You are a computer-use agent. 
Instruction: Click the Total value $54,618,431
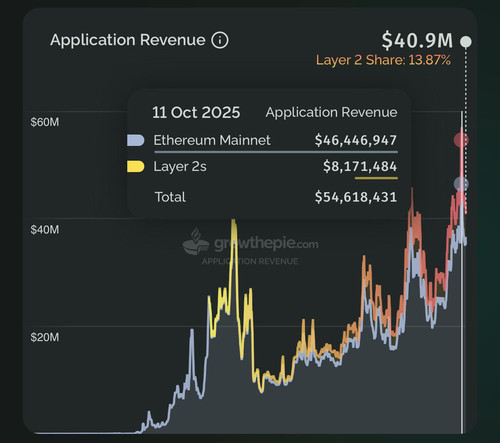click(356, 197)
